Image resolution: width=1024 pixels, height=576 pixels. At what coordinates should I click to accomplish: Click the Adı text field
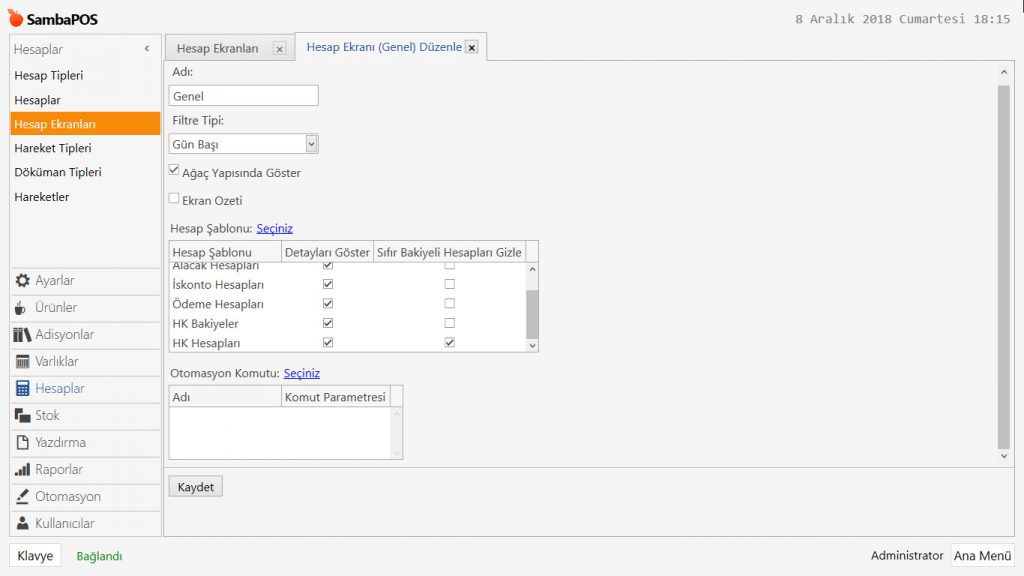(x=244, y=96)
